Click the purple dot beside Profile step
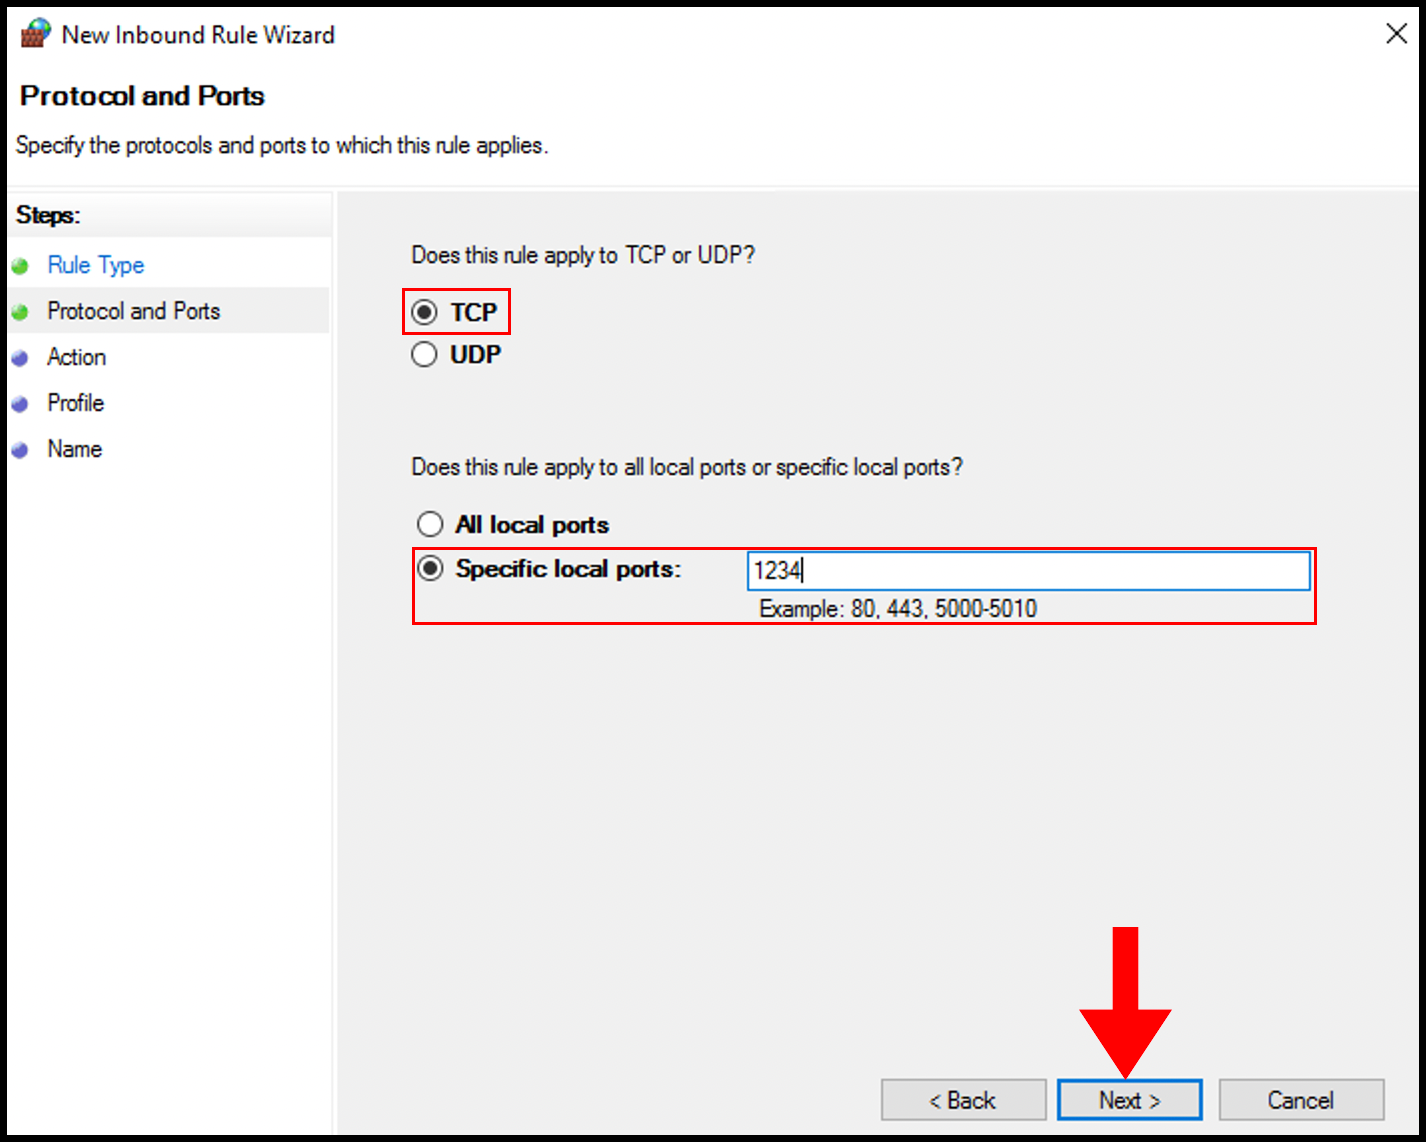Viewport: 1426px width, 1142px height. (x=22, y=403)
